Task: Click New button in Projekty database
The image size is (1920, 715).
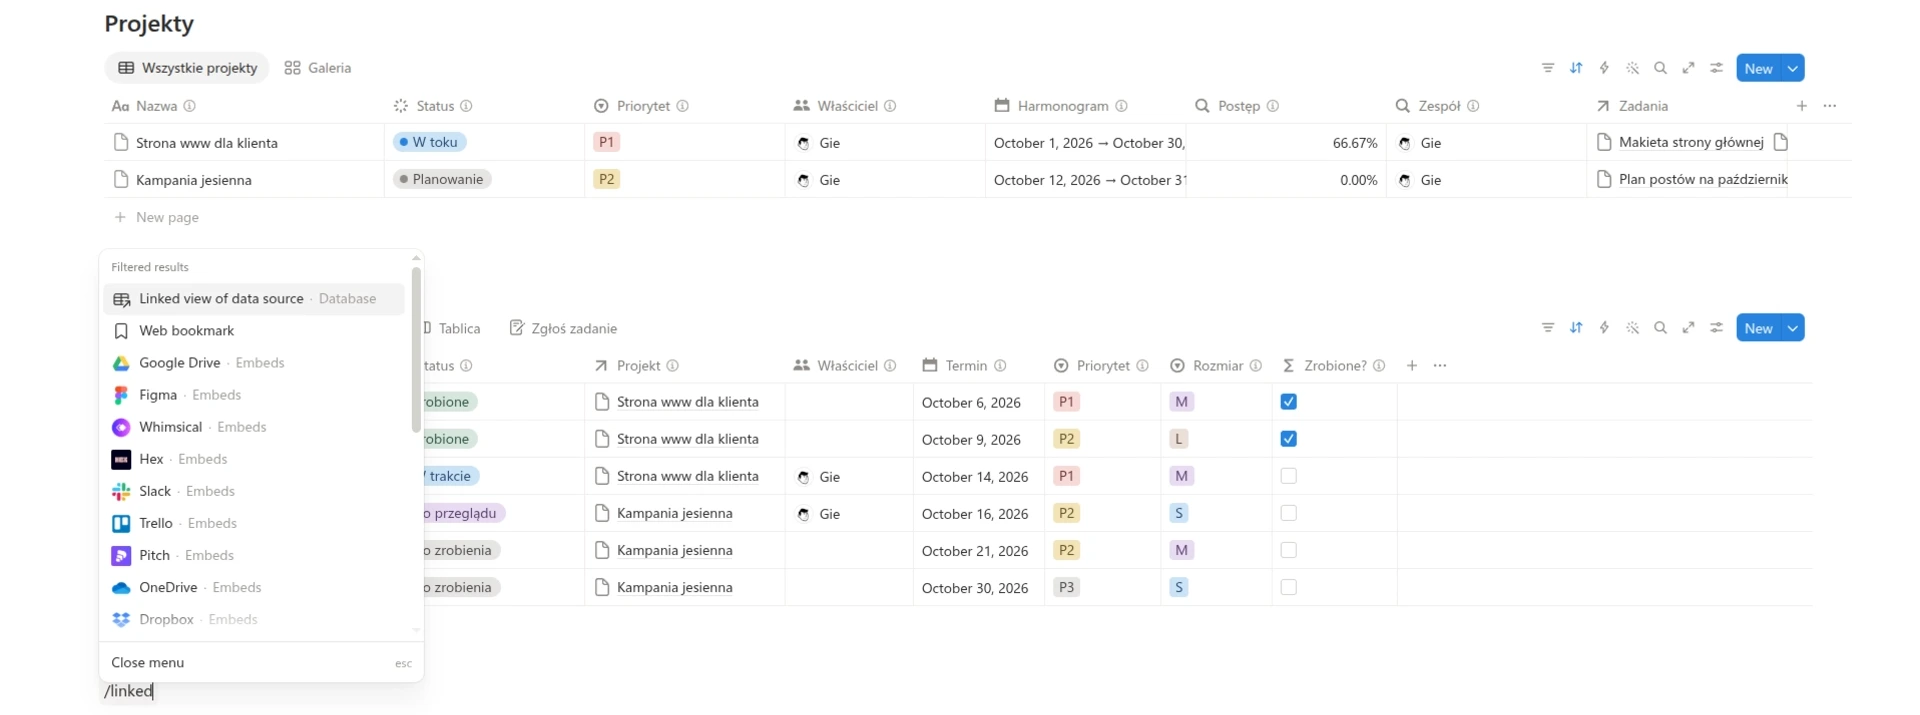Action: [1759, 68]
